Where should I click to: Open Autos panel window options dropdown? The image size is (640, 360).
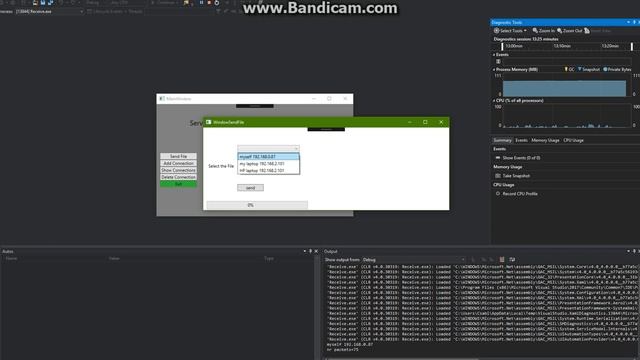click(304, 251)
